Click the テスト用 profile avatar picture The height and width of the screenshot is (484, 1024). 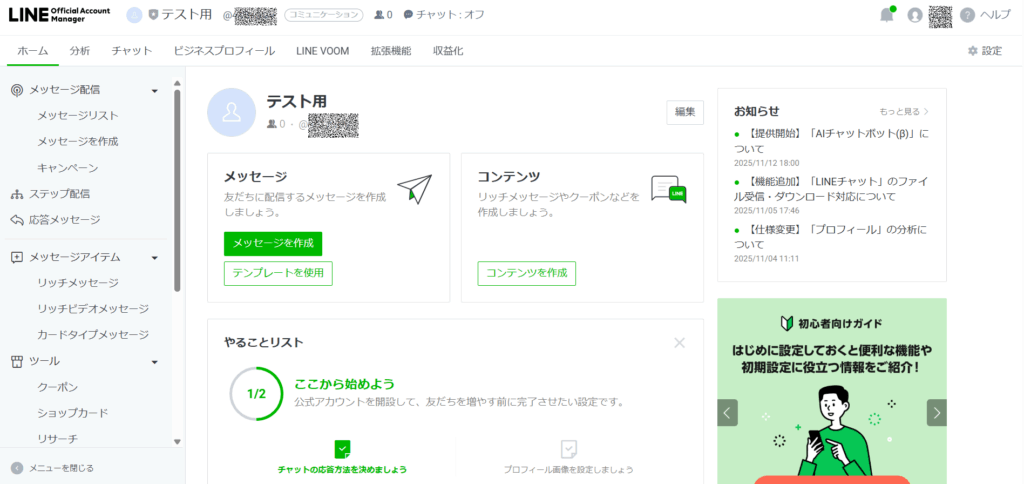coord(231,112)
